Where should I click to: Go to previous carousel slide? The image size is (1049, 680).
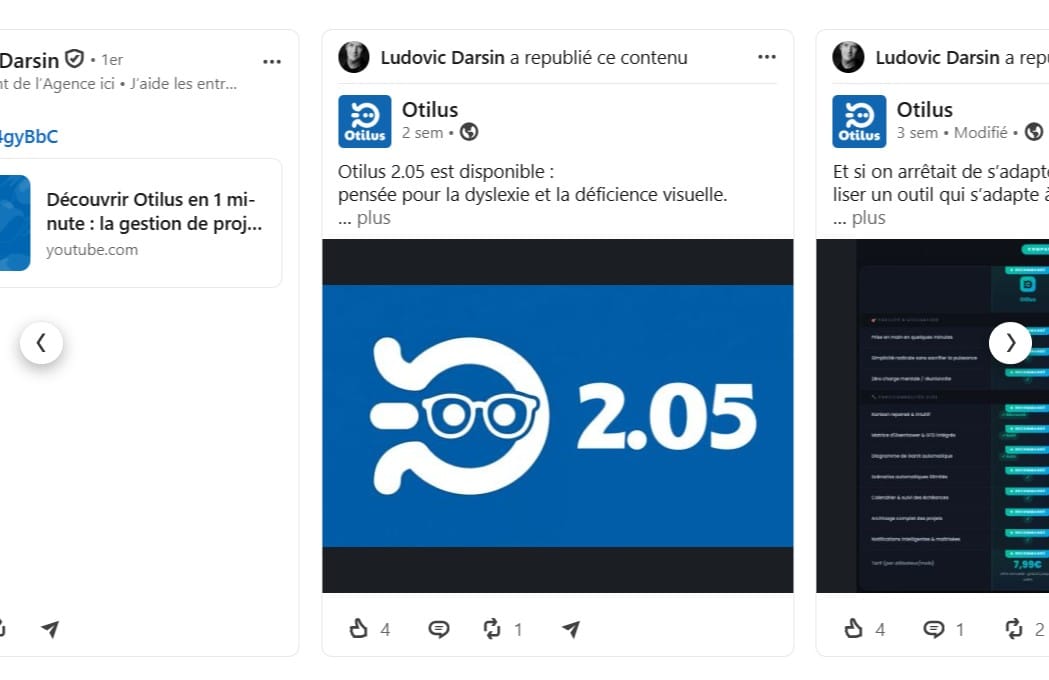(x=41, y=343)
